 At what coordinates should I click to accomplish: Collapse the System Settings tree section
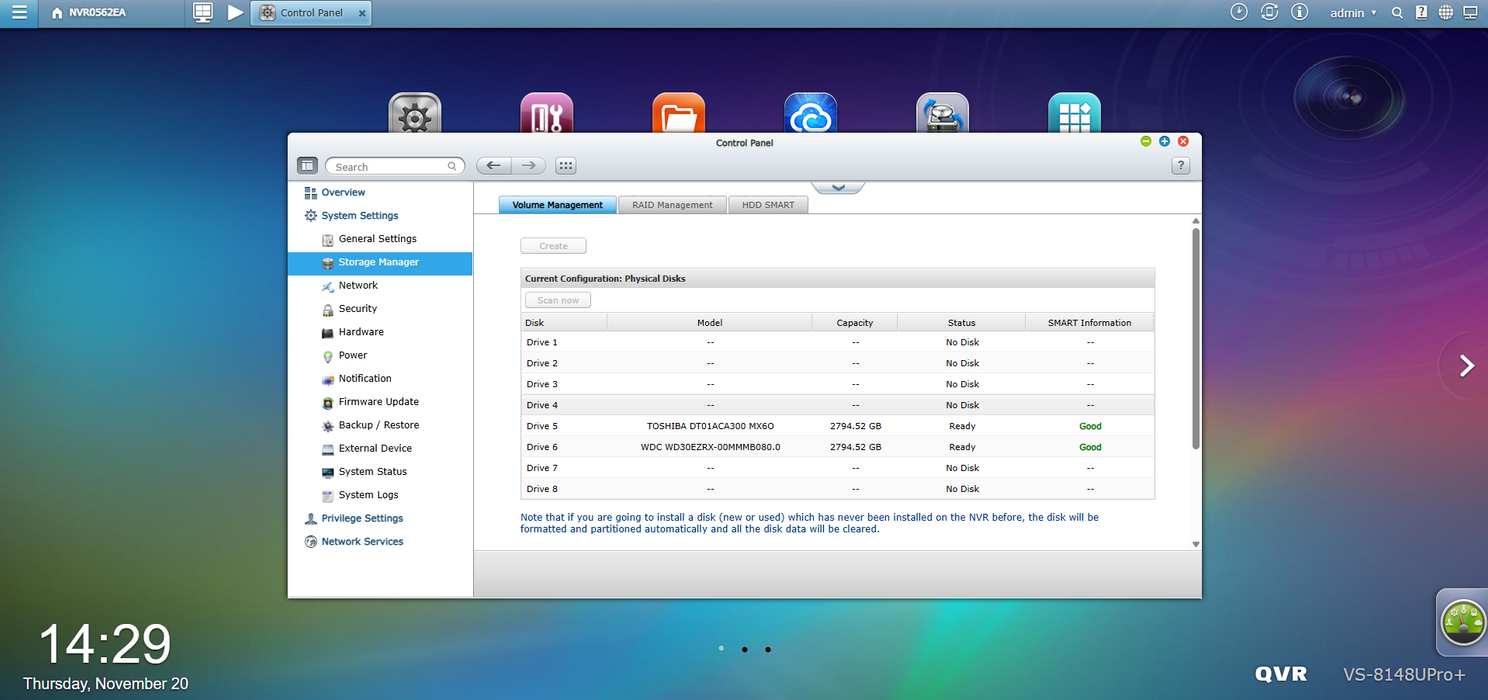coord(359,216)
